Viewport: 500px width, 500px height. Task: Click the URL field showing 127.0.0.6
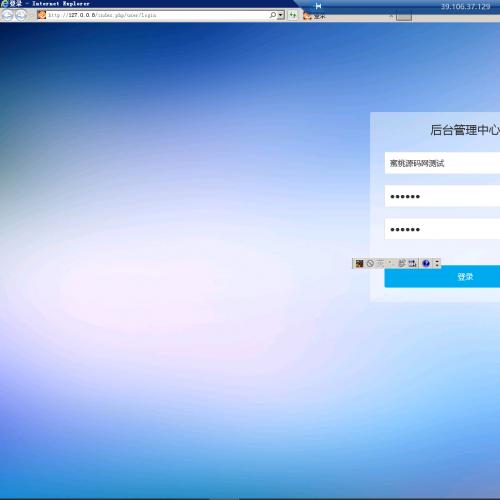click(157, 15)
